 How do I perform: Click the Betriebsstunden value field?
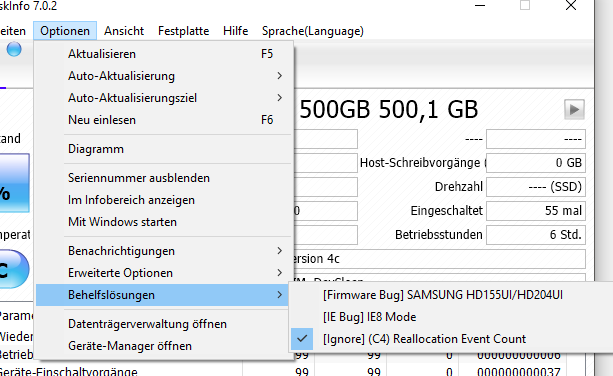coord(536,235)
